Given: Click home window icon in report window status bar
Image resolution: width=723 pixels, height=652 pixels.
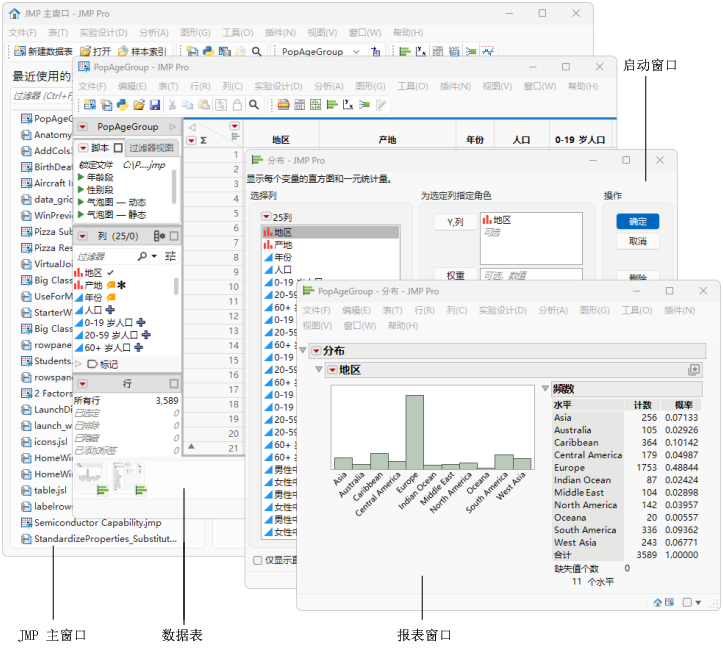Looking at the screenshot, I should point(658,602).
